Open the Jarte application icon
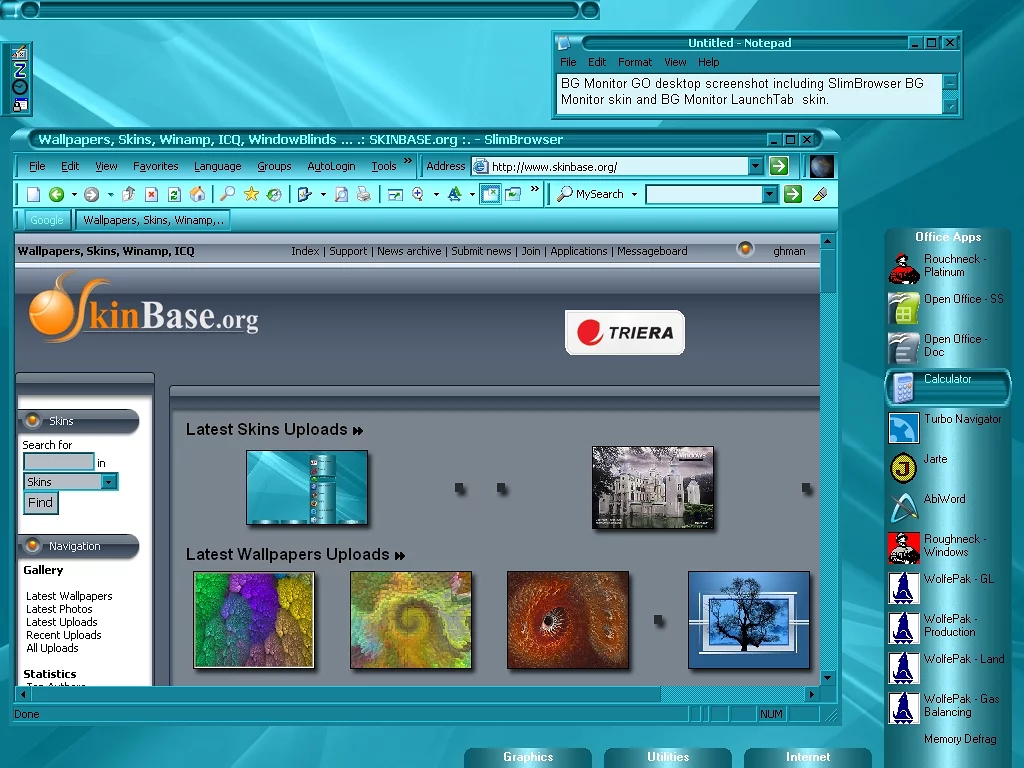Screen dimensions: 1024x768 pos(904,467)
